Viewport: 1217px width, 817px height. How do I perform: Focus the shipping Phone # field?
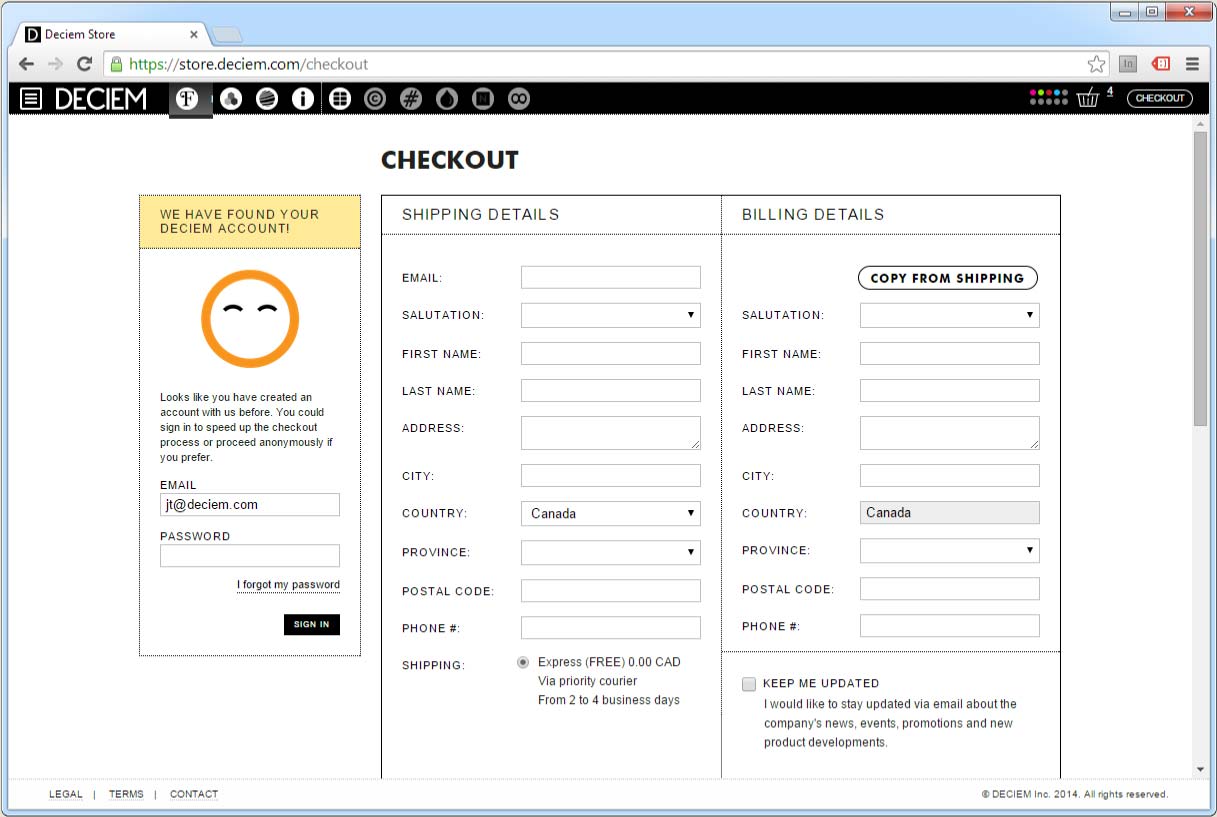(x=611, y=627)
